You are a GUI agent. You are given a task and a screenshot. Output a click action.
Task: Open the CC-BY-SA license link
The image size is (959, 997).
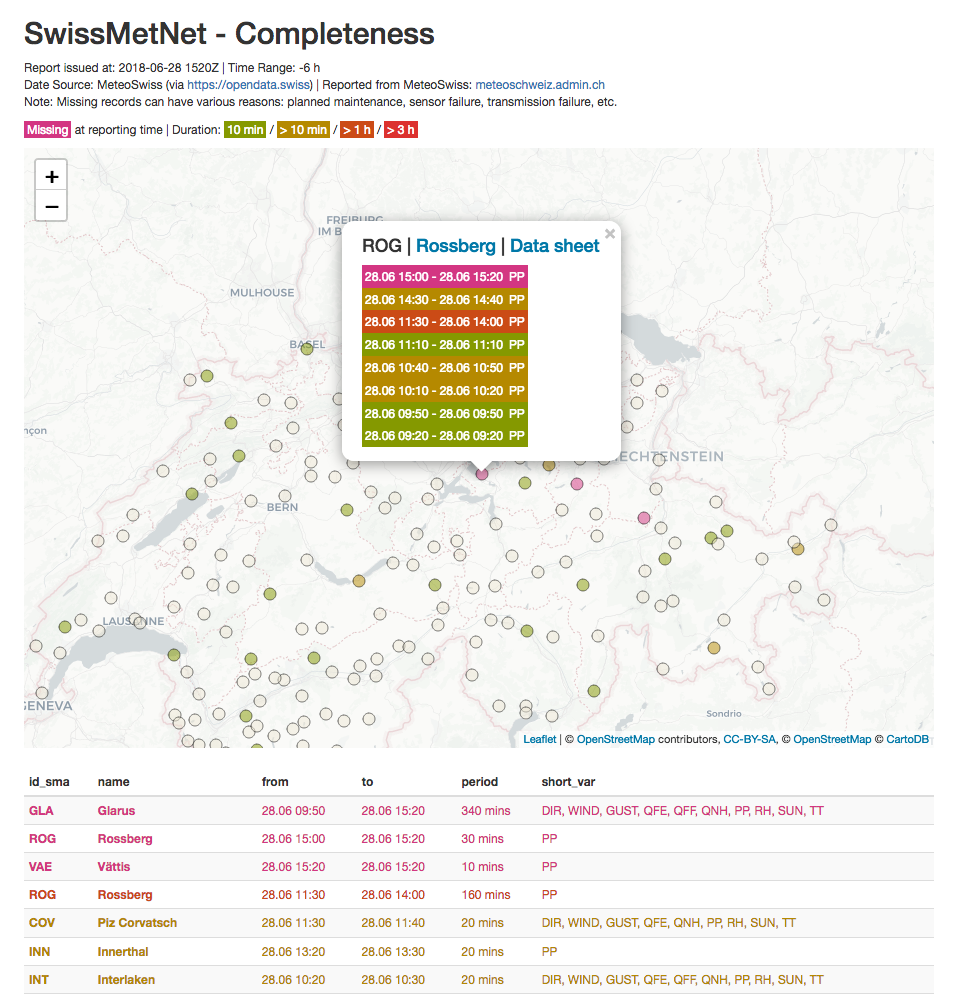tap(750, 740)
